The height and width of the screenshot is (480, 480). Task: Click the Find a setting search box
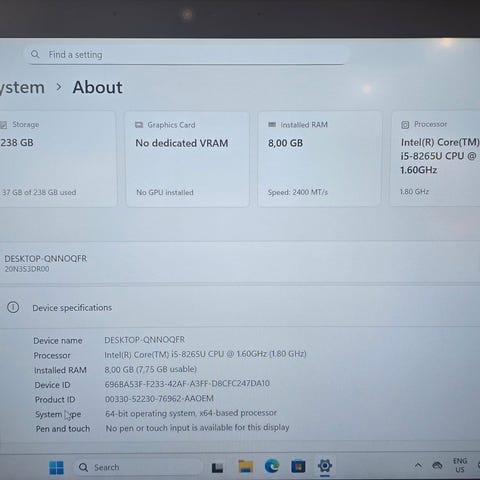point(187,54)
